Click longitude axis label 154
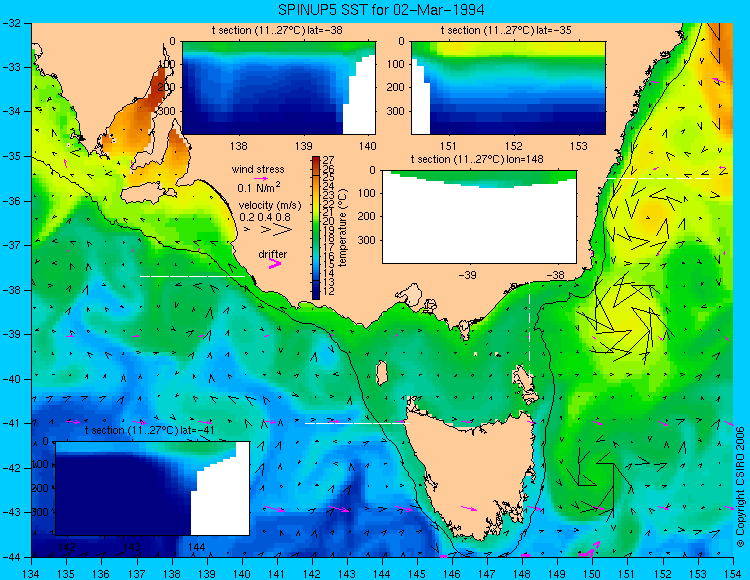The image size is (750, 580). click(732, 574)
